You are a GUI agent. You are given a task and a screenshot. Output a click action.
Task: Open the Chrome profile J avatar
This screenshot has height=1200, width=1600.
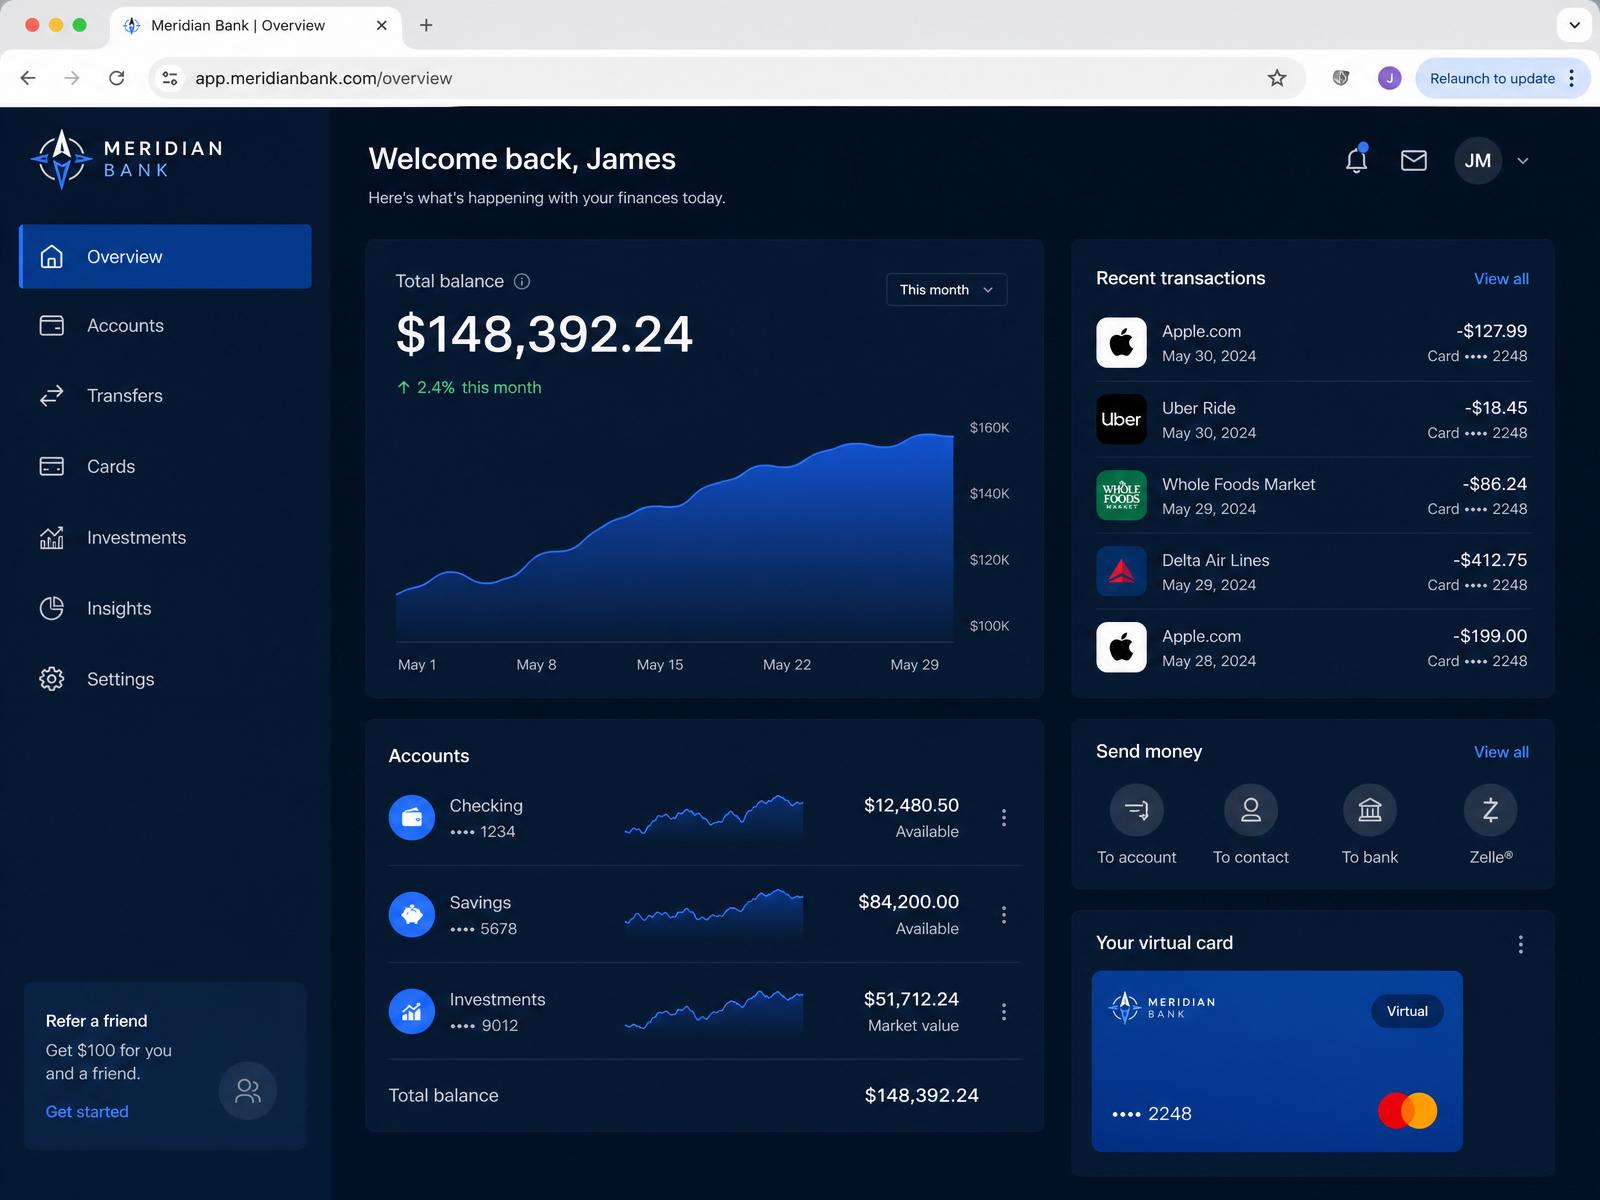(x=1389, y=78)
